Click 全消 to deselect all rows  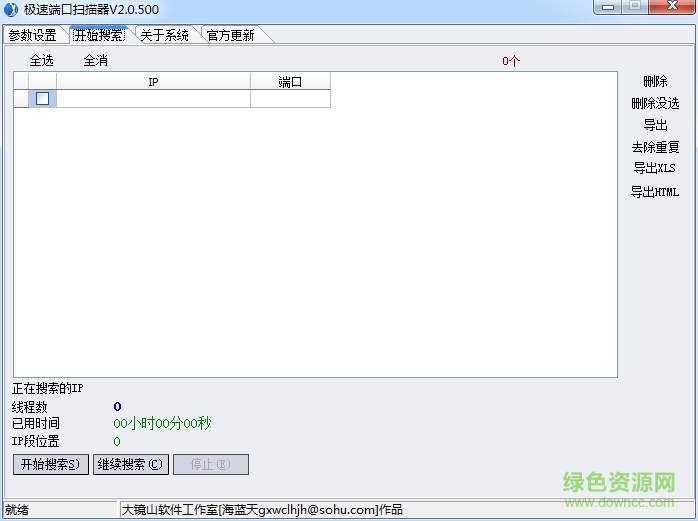(95, 61)
